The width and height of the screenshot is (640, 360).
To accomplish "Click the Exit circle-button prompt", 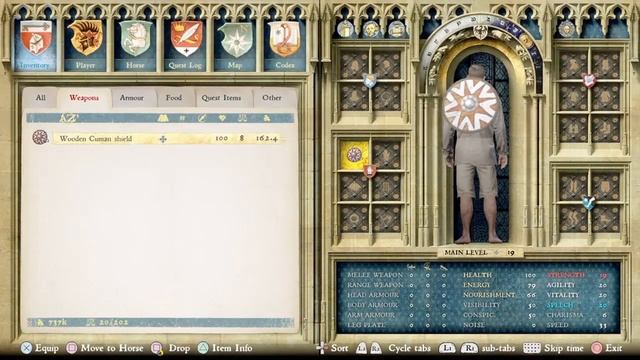I will [x=607, y=348].
